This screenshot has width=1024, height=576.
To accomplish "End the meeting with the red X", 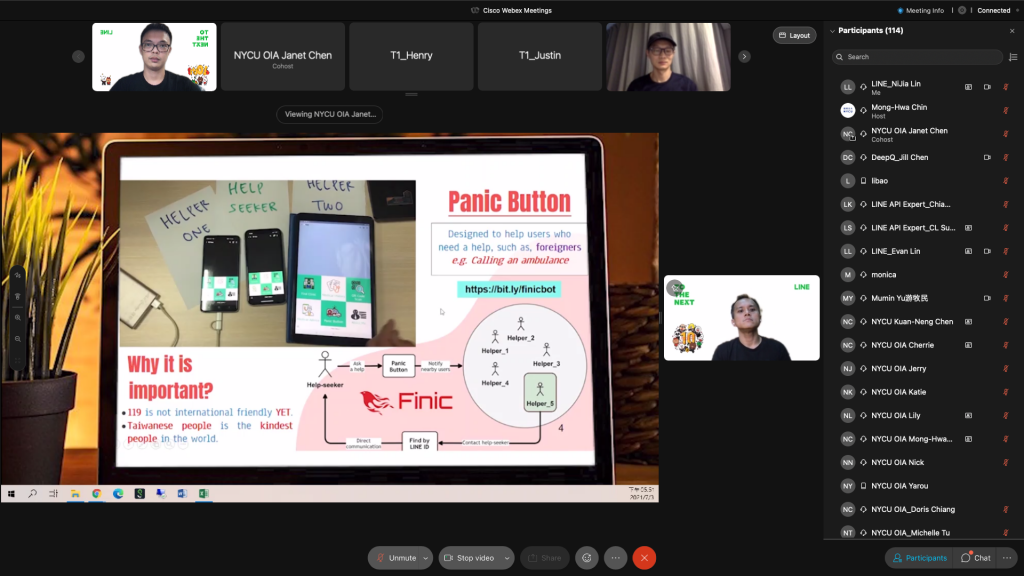I will pos(644,558).
